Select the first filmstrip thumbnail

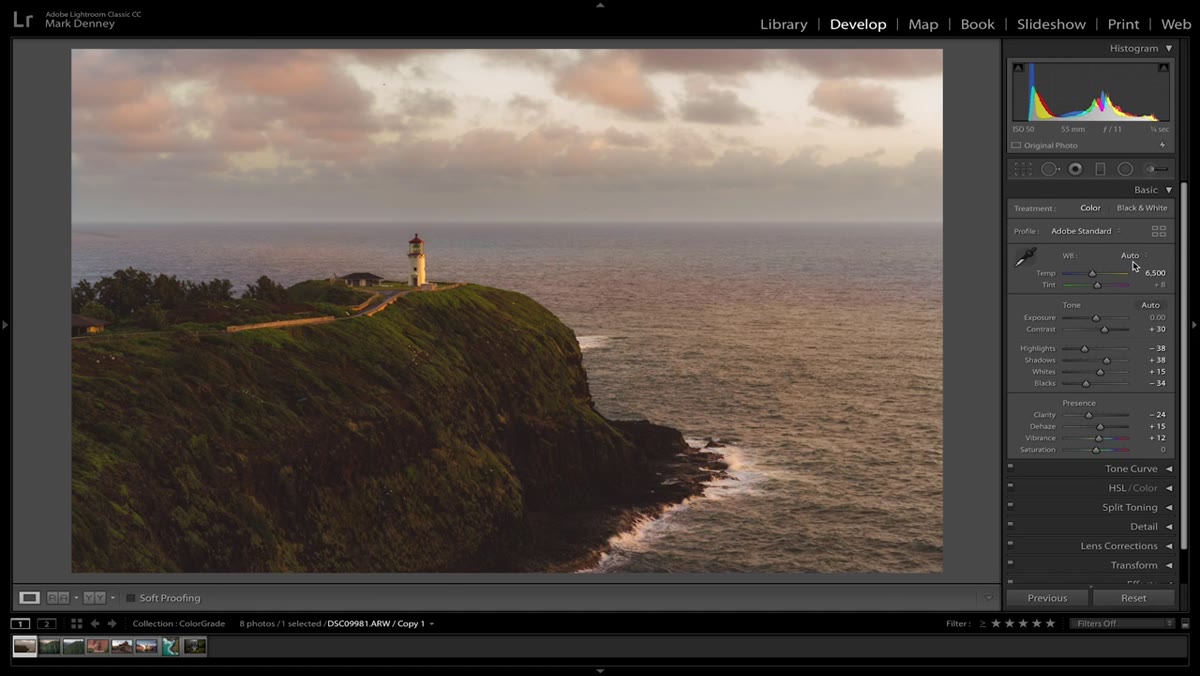click(25, 646)
